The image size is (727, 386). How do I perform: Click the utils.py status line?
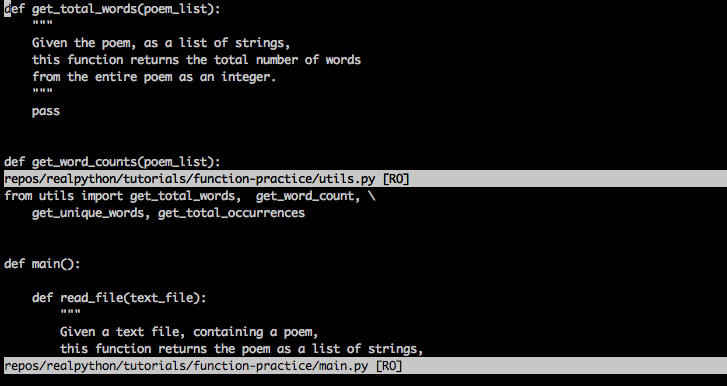point(364,179)
